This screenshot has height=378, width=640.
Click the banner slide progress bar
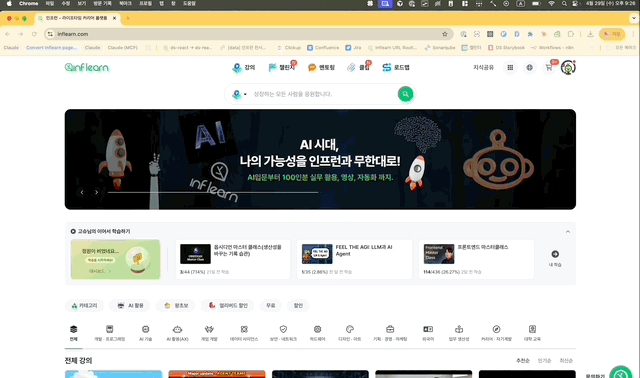pos(213,192)
